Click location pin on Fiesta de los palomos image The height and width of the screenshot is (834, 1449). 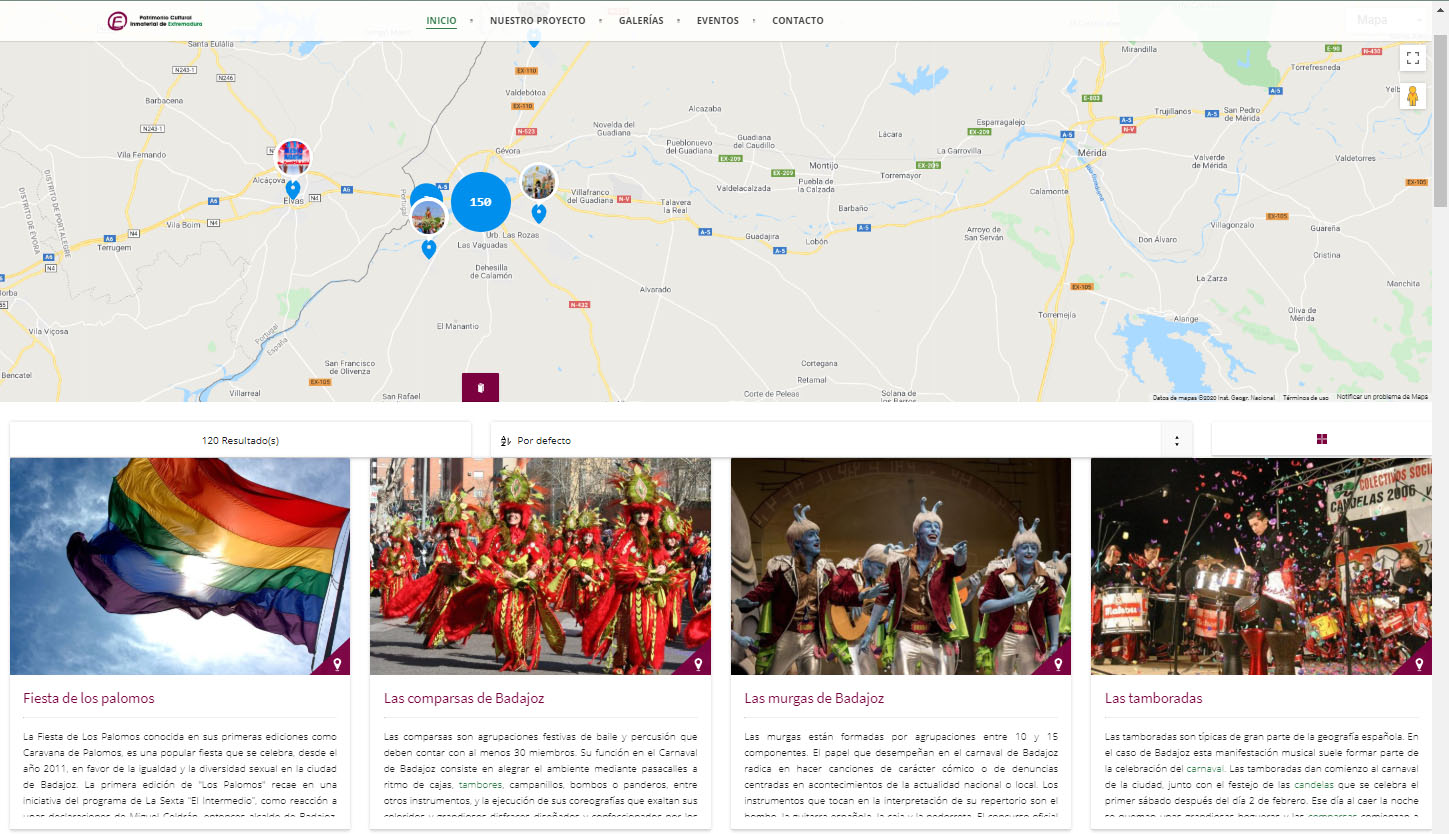click(x=337, y=663)
